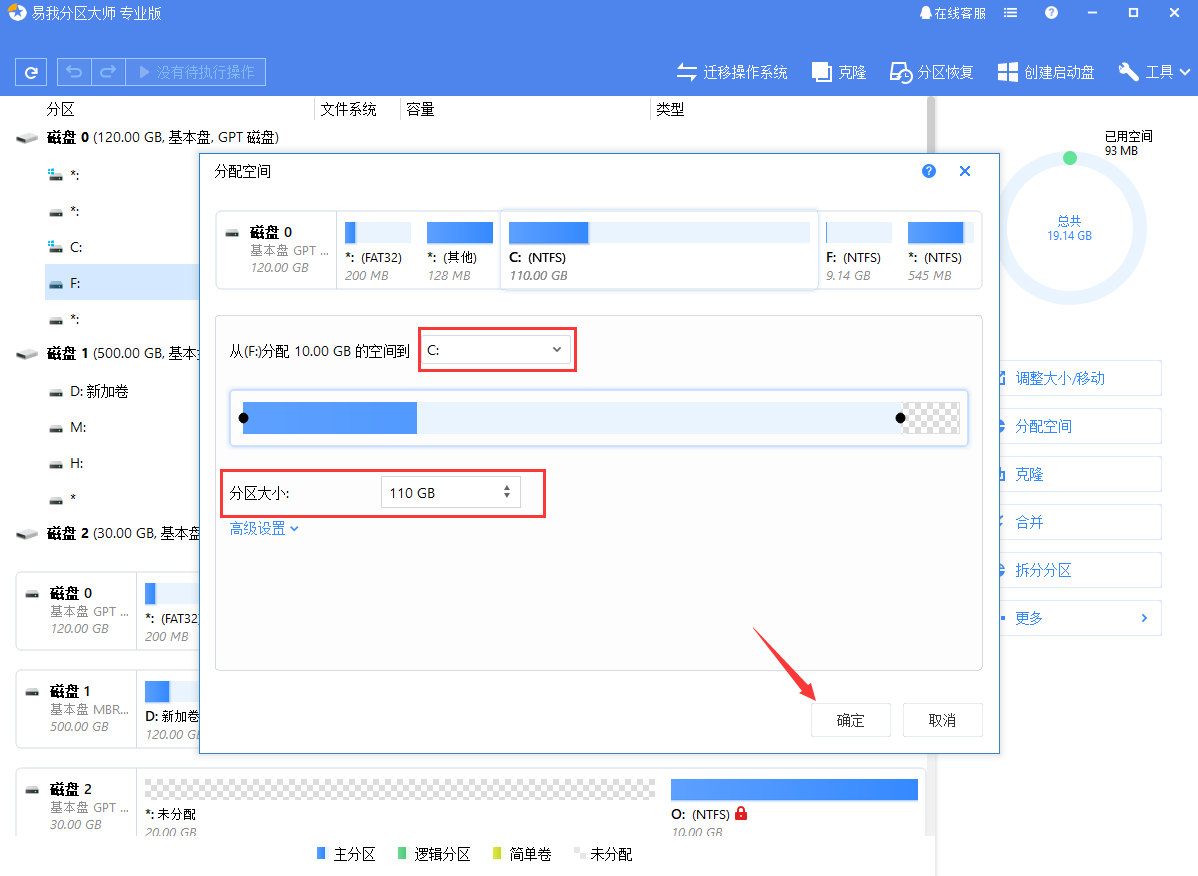Screen dimensions: 1198x876
Task: Open the 克隆 clone tool in the toolbar
Action: tap(839, 72)
